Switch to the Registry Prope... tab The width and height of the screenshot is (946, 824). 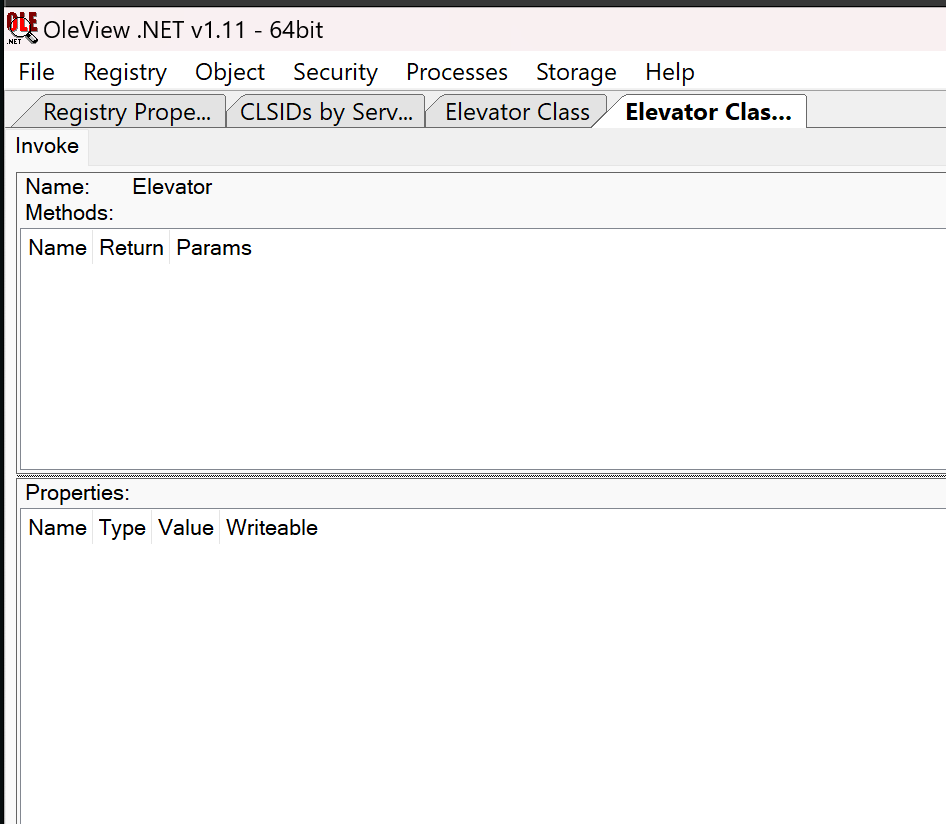click(x=126, y=112)
